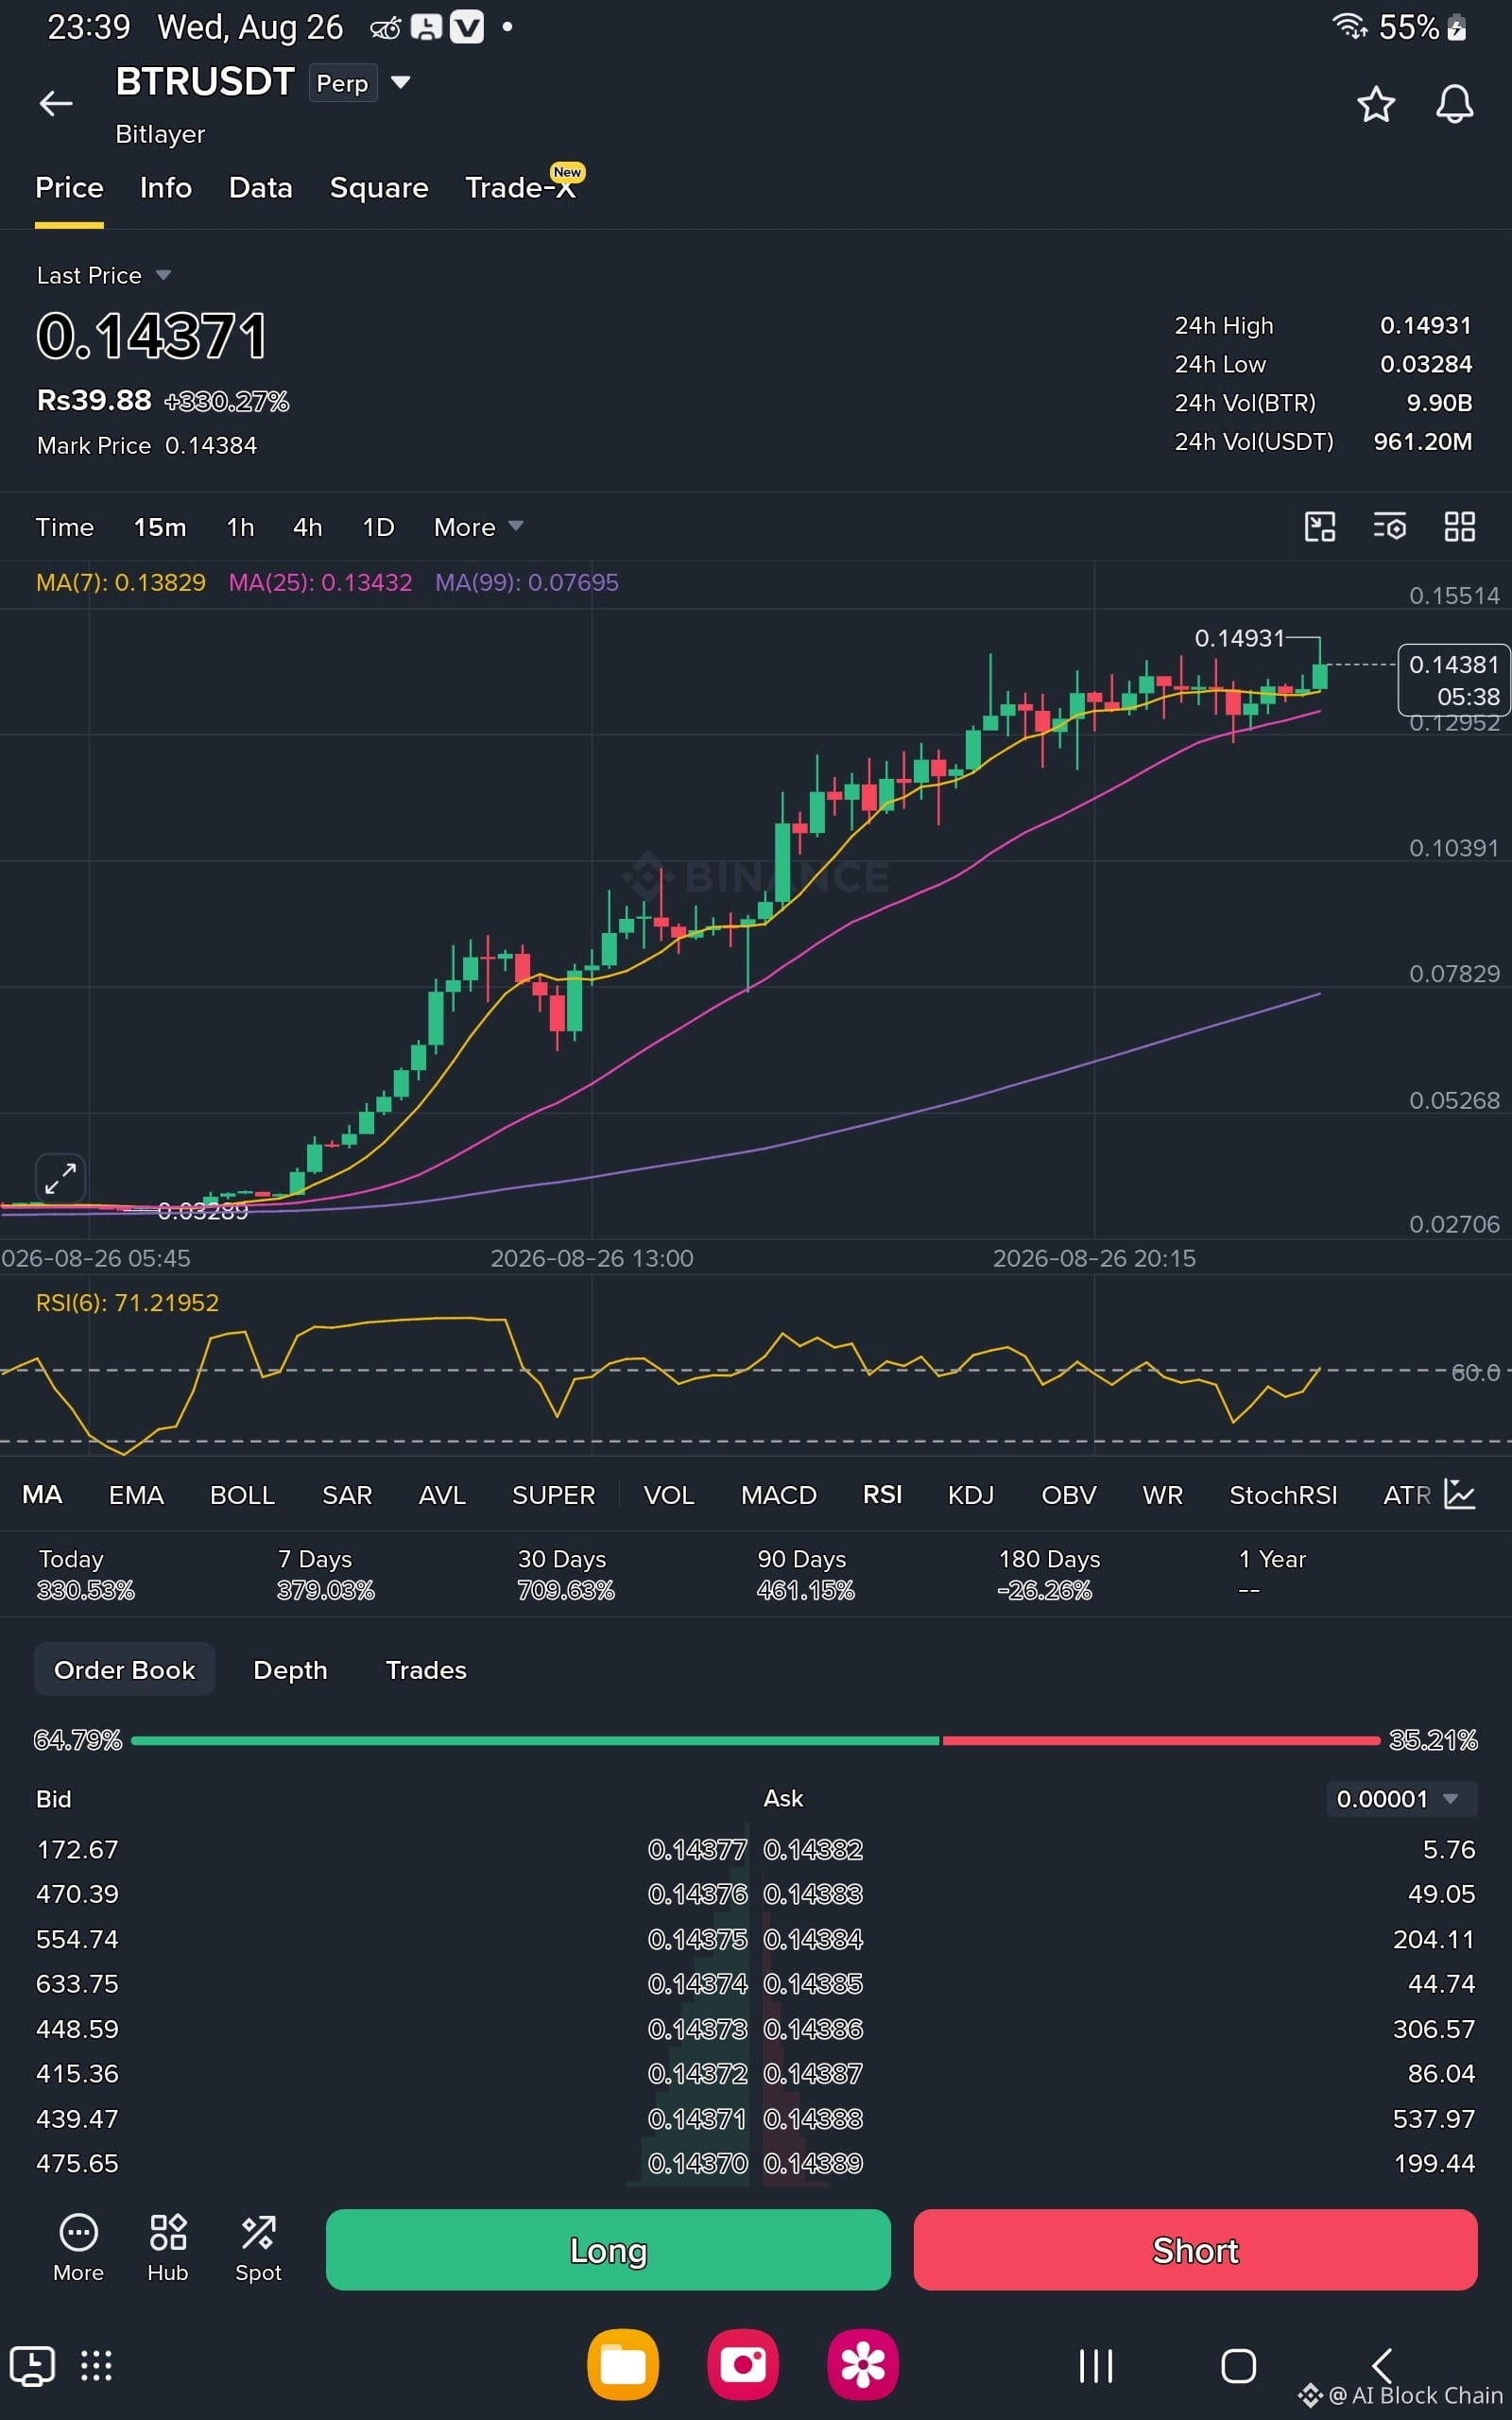Tap the red Short button
Viewport: 1512px width, 2420px height.
pyautogui.click(x=1195, y=2250)
